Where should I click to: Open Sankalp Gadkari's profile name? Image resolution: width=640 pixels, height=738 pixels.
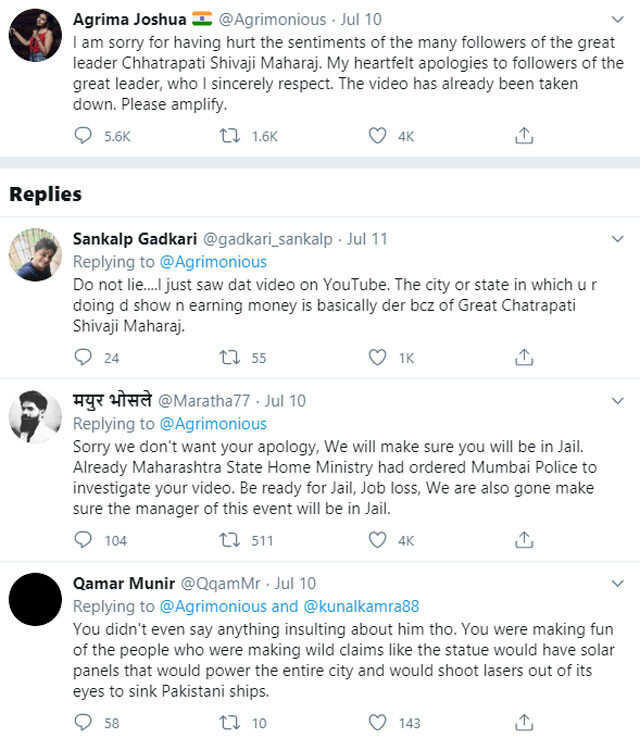(x=136, y=240)
